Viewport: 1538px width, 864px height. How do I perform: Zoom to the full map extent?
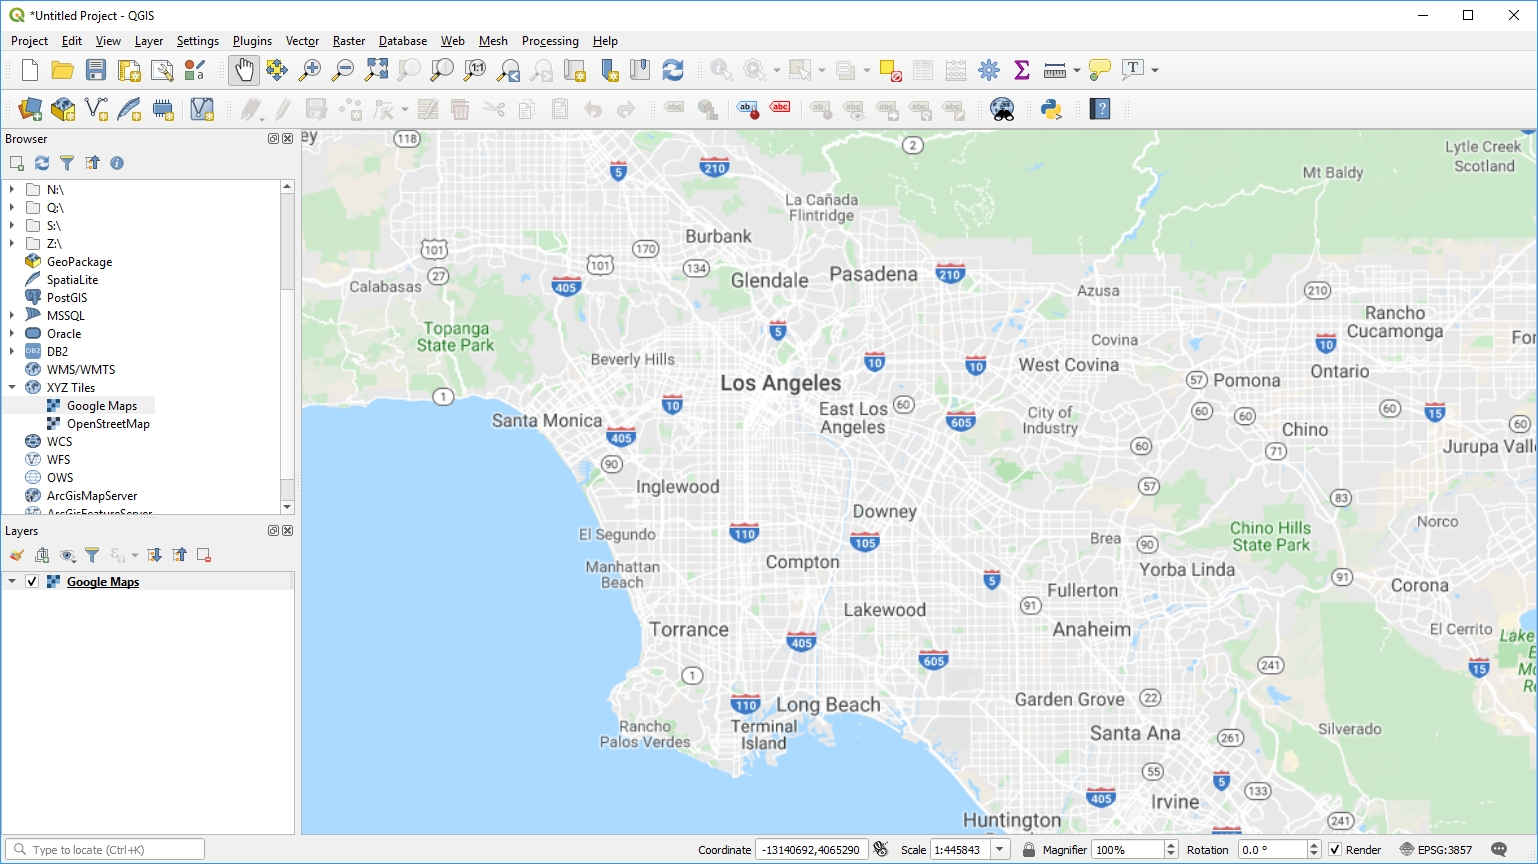(377, 70)
